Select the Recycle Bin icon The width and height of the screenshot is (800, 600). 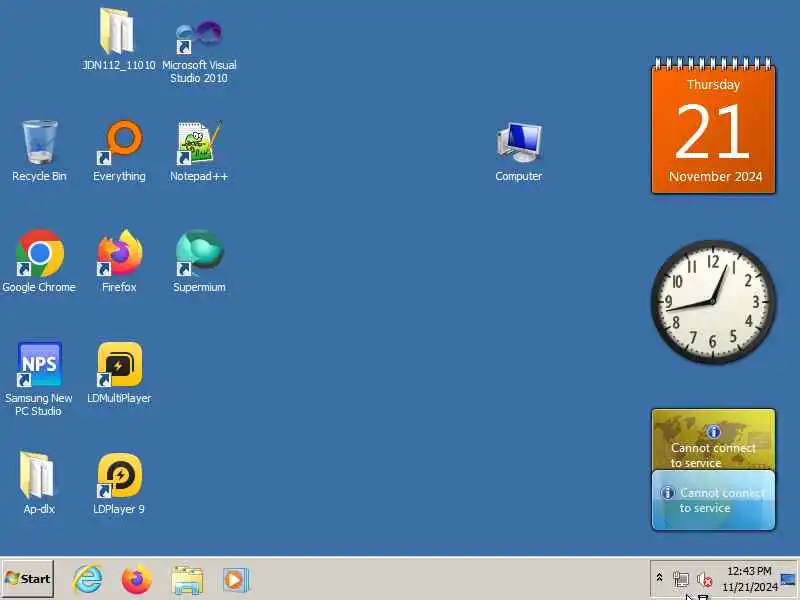(x=39, y=151)
